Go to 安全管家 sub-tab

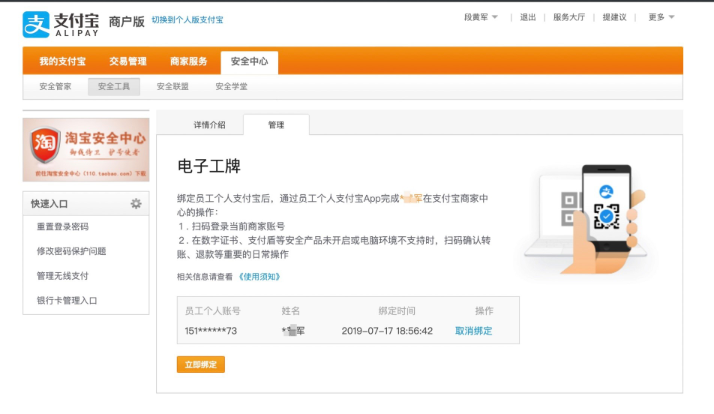point(55,87)
